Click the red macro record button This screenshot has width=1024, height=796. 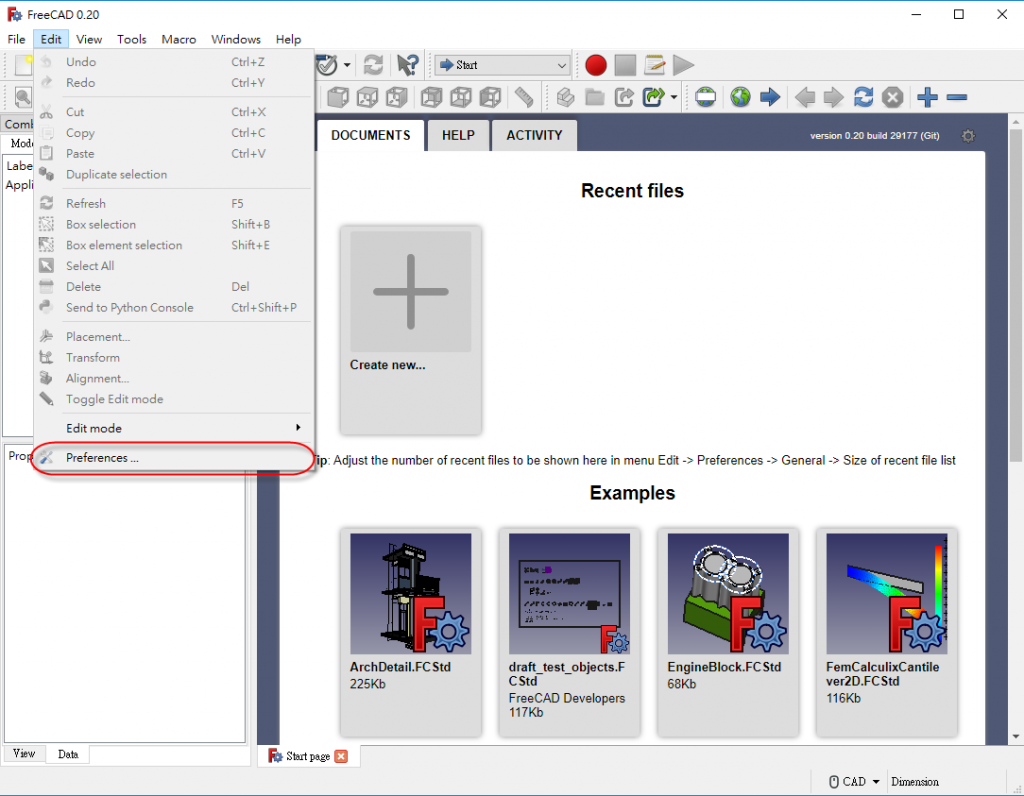click(x=596, y=65)
